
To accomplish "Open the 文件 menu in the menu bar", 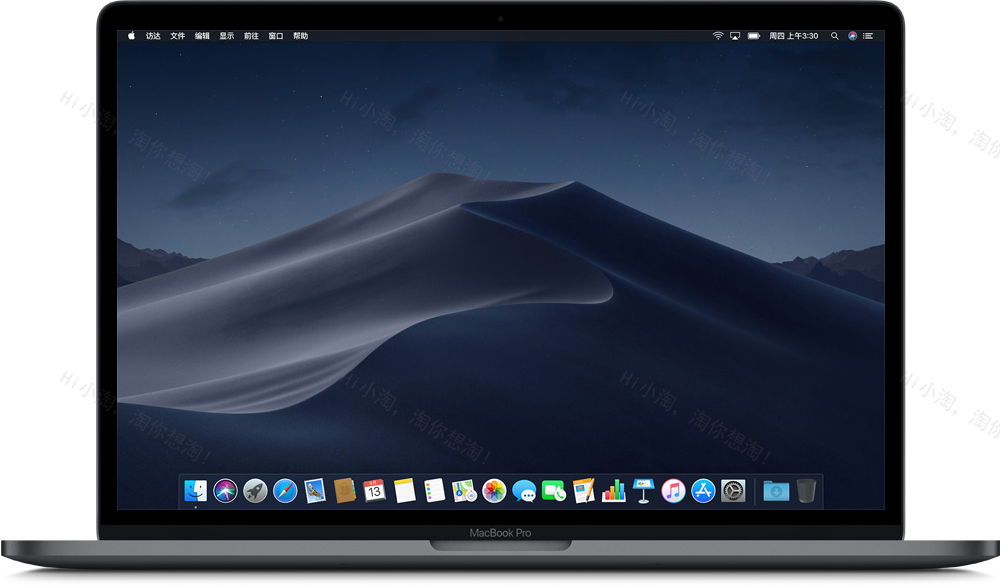I will (x=177, y=35).
